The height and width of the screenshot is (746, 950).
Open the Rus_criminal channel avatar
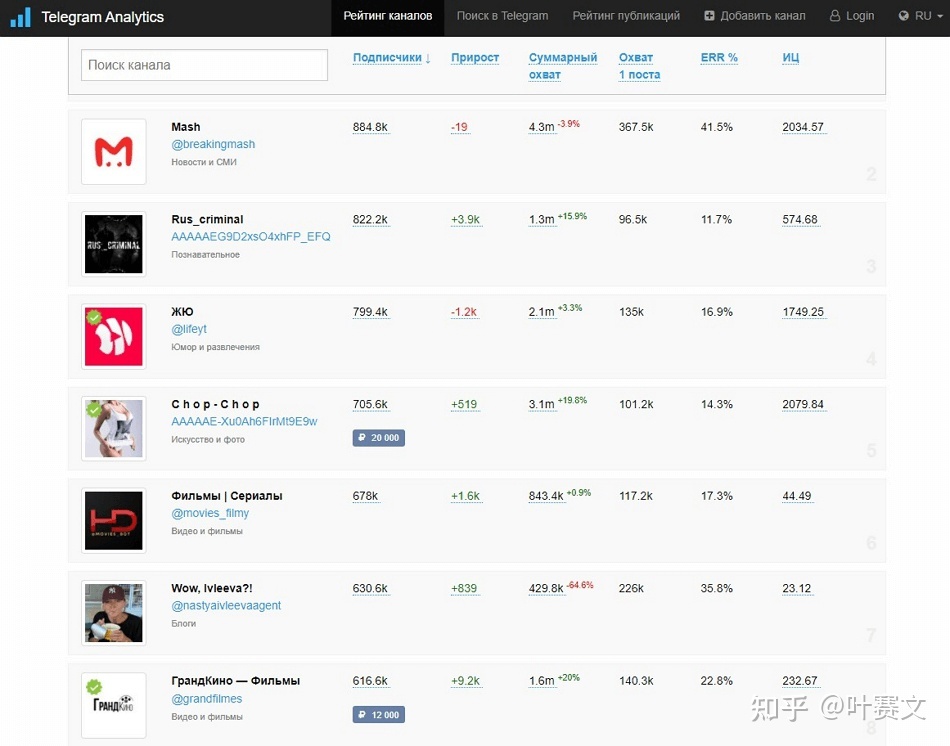tap(114, 244)
